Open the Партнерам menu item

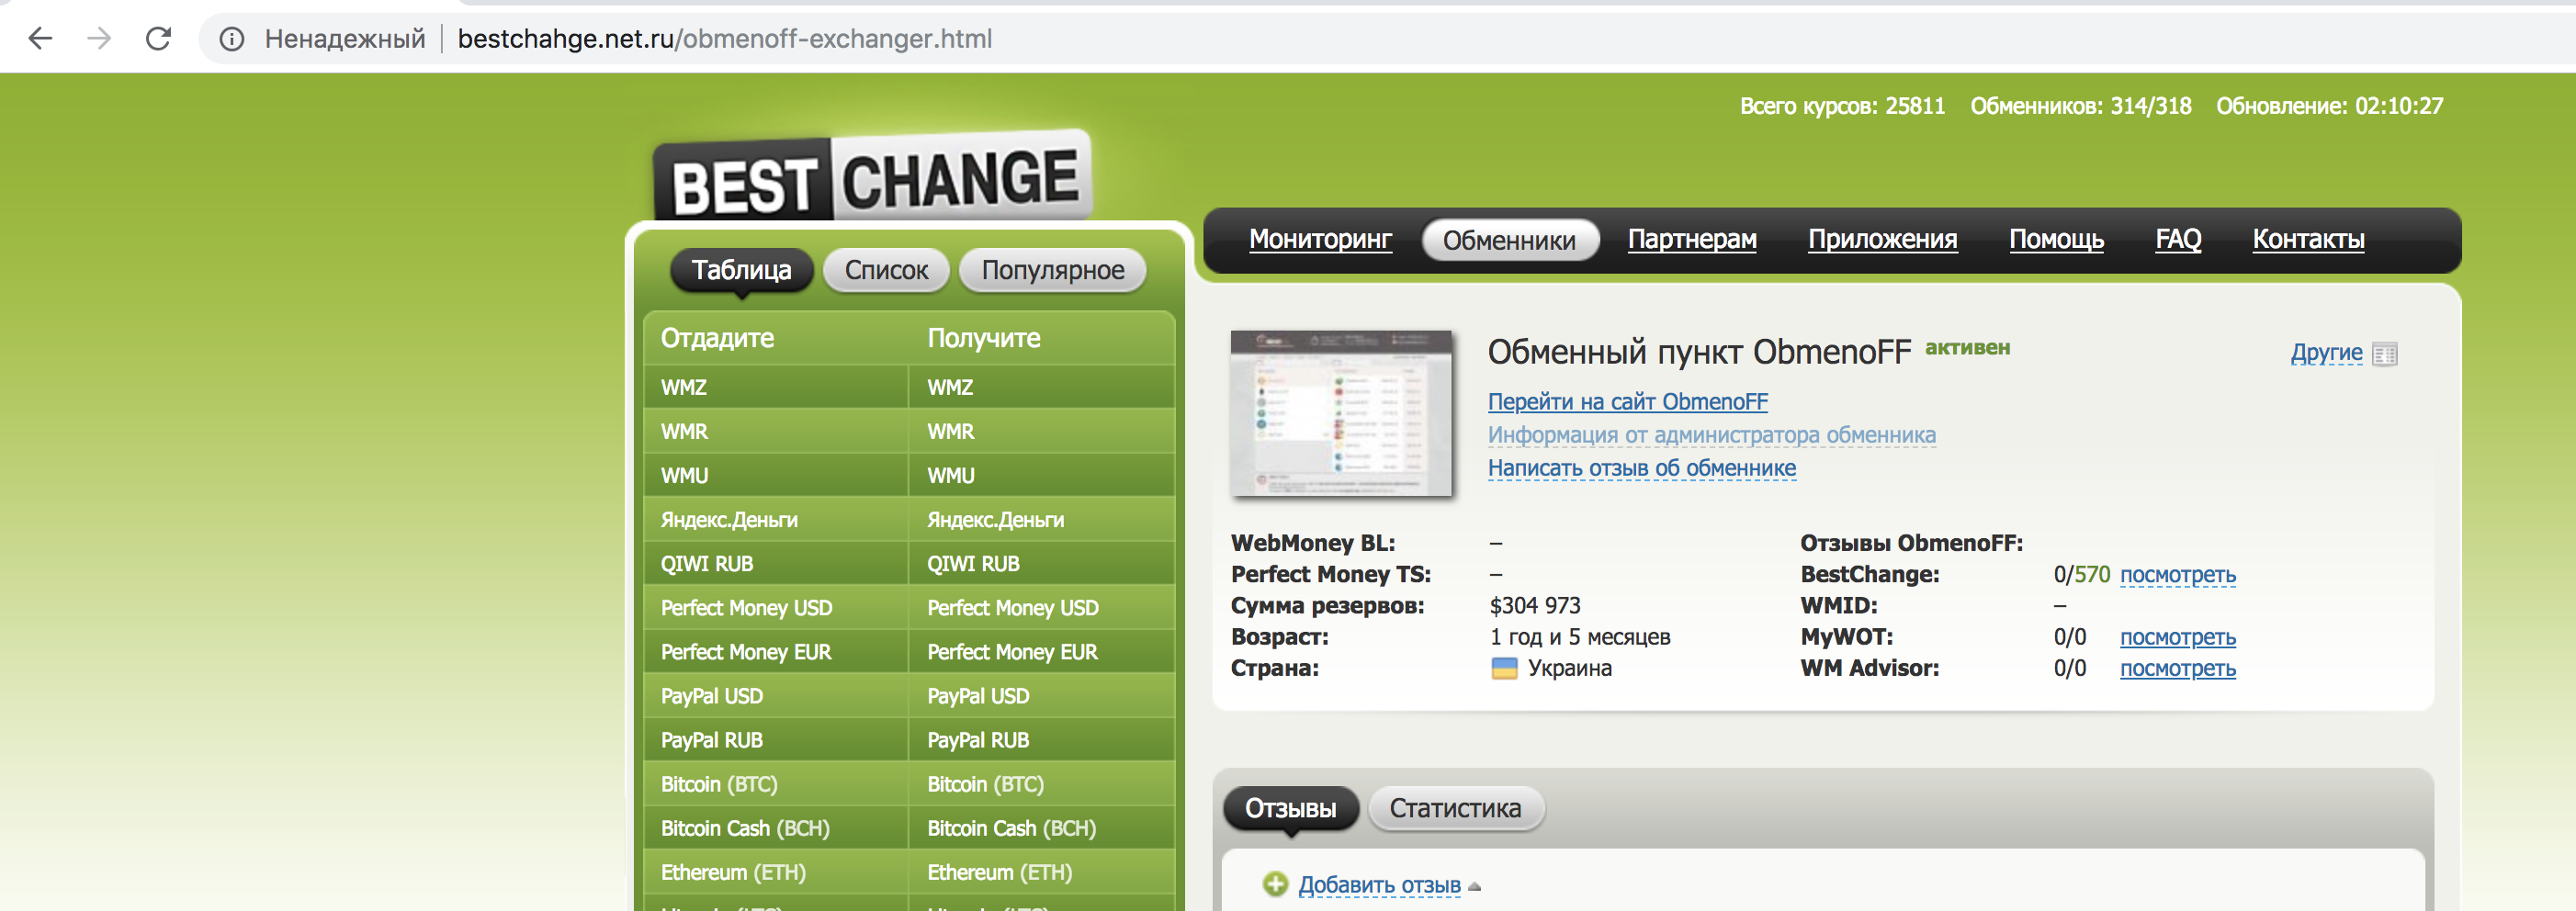(x=1692, y=239)
